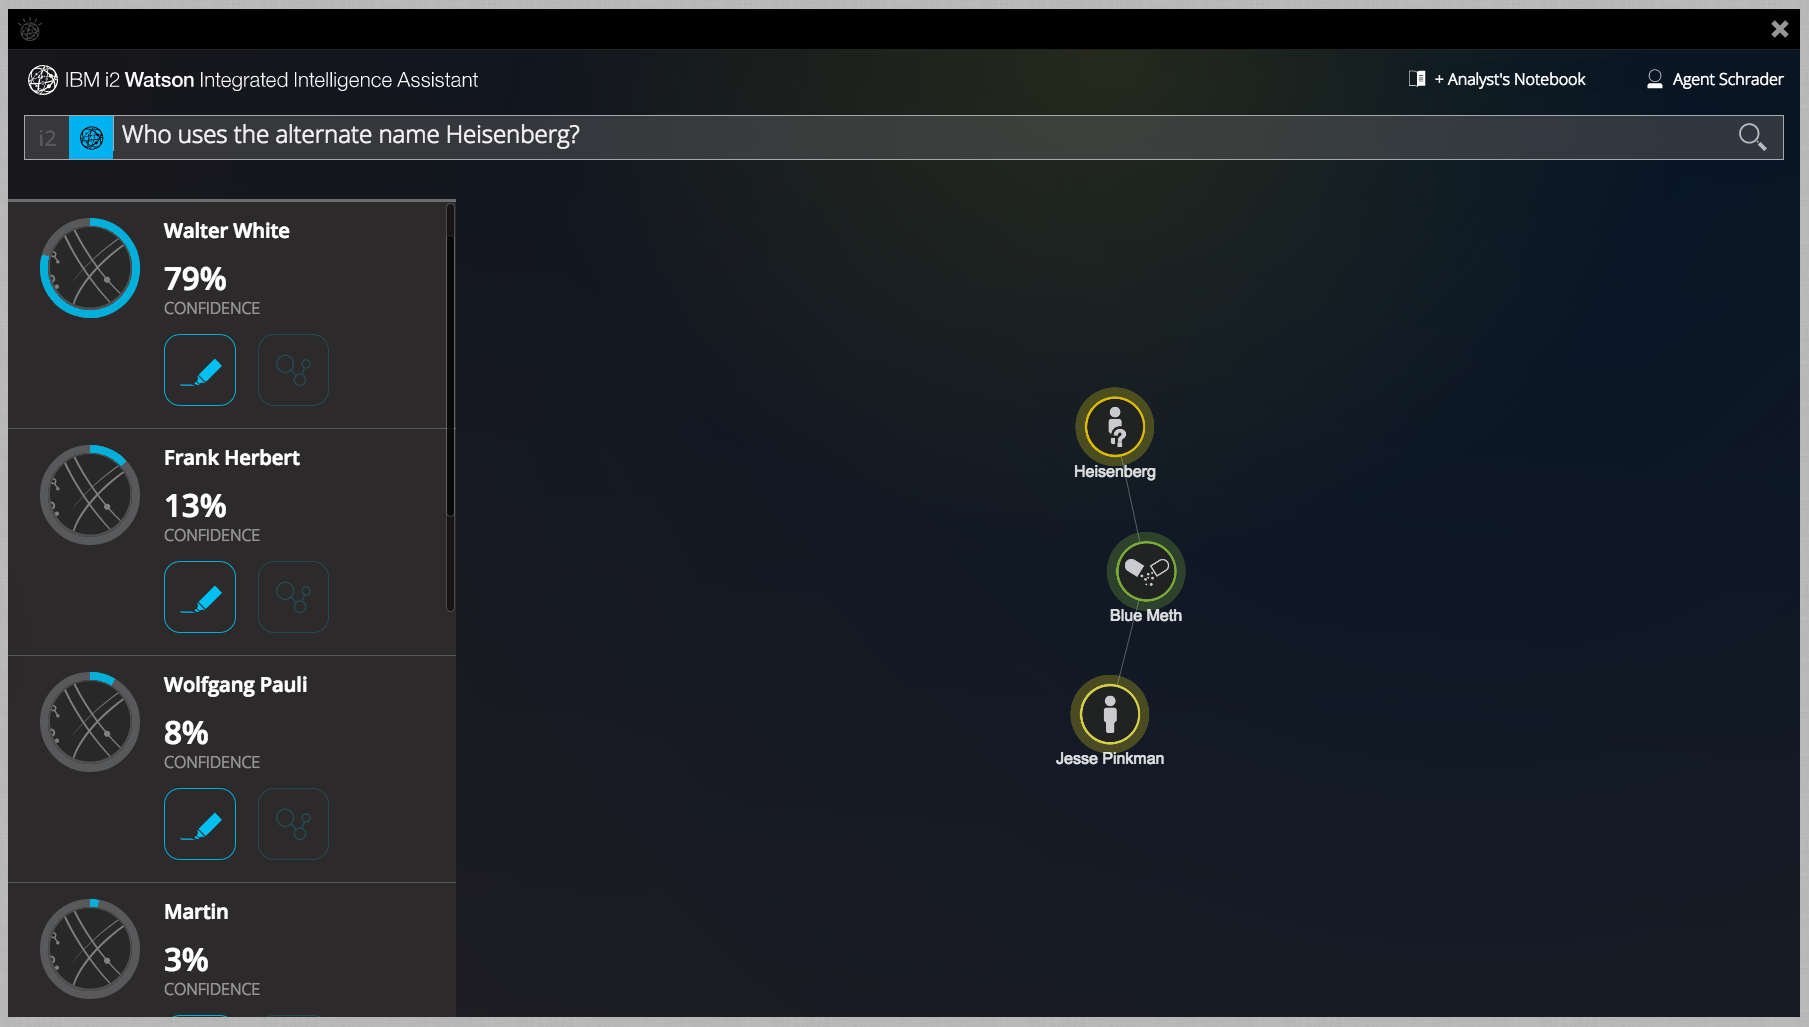
Task: Select the Heisenberg node in graph
Action: point(1115,427)
